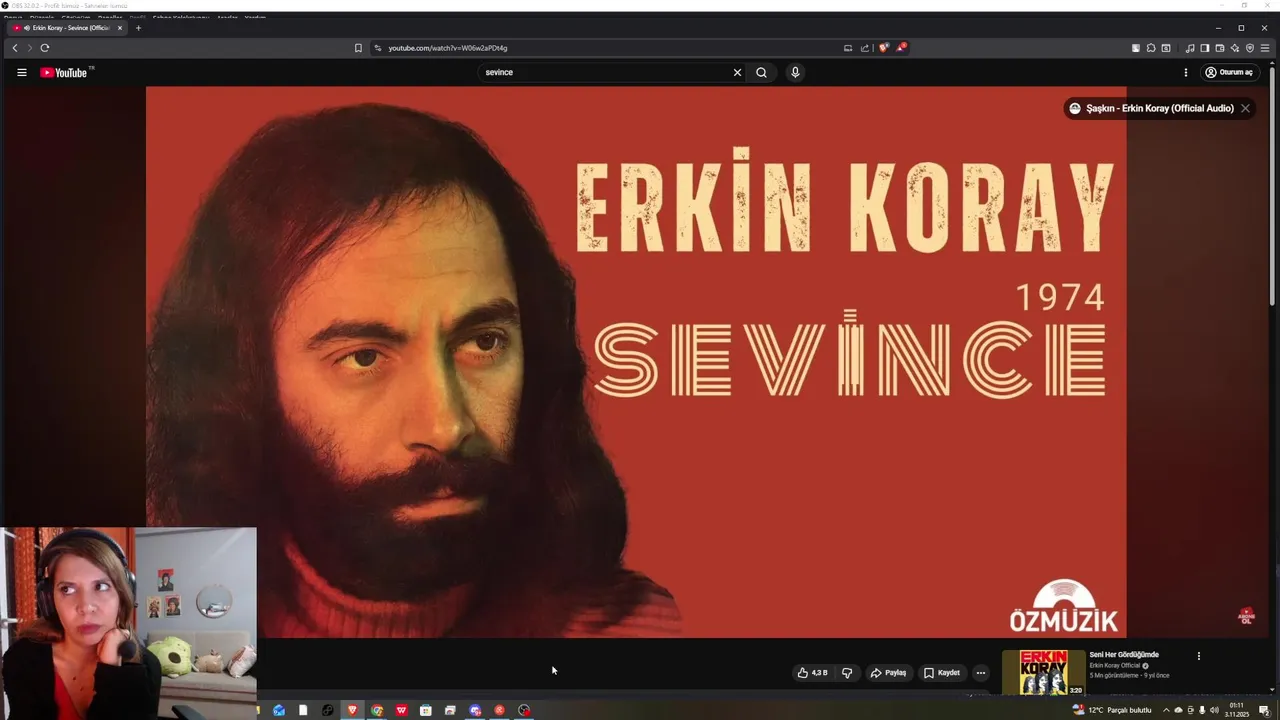This screenshot has width=1280, height=720.
Task: Clear the 'sevince' search text
Action: [x=738, y=72]
